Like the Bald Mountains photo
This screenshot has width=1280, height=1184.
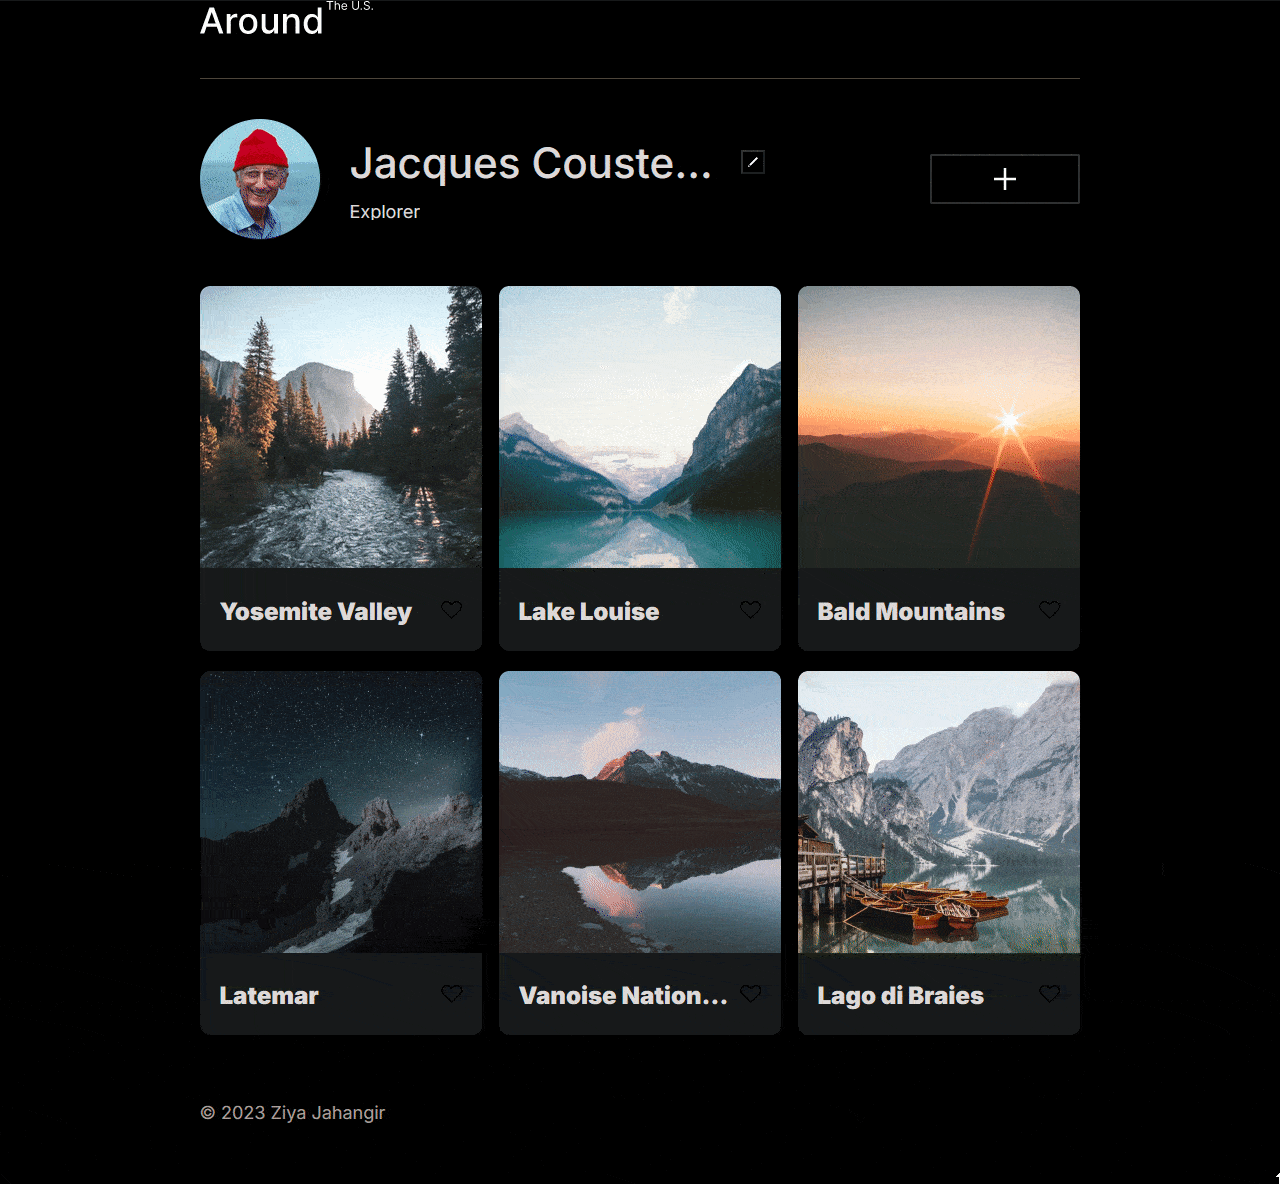point(1050,610)
